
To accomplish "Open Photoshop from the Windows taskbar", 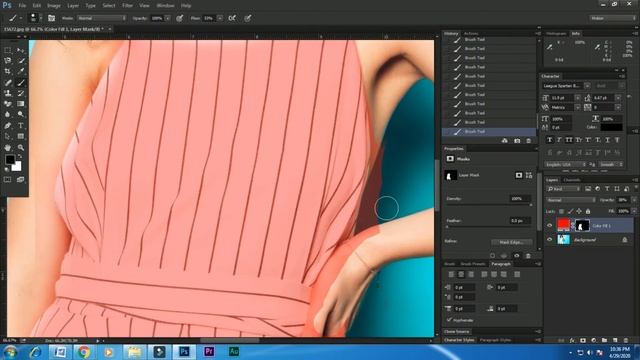I will pos(184,351).
